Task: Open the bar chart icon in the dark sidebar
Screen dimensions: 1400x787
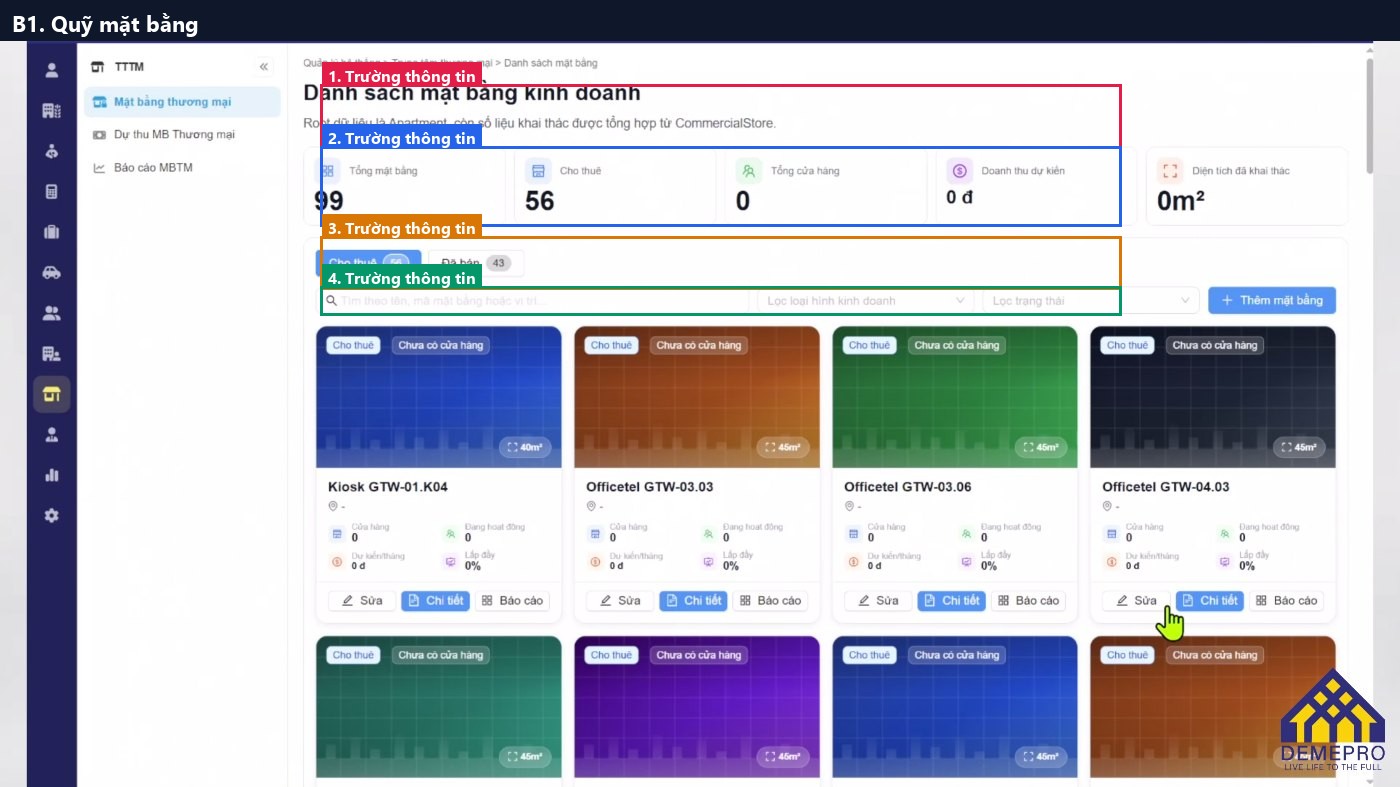Action: pyautogui.click(x=51, y=475)
